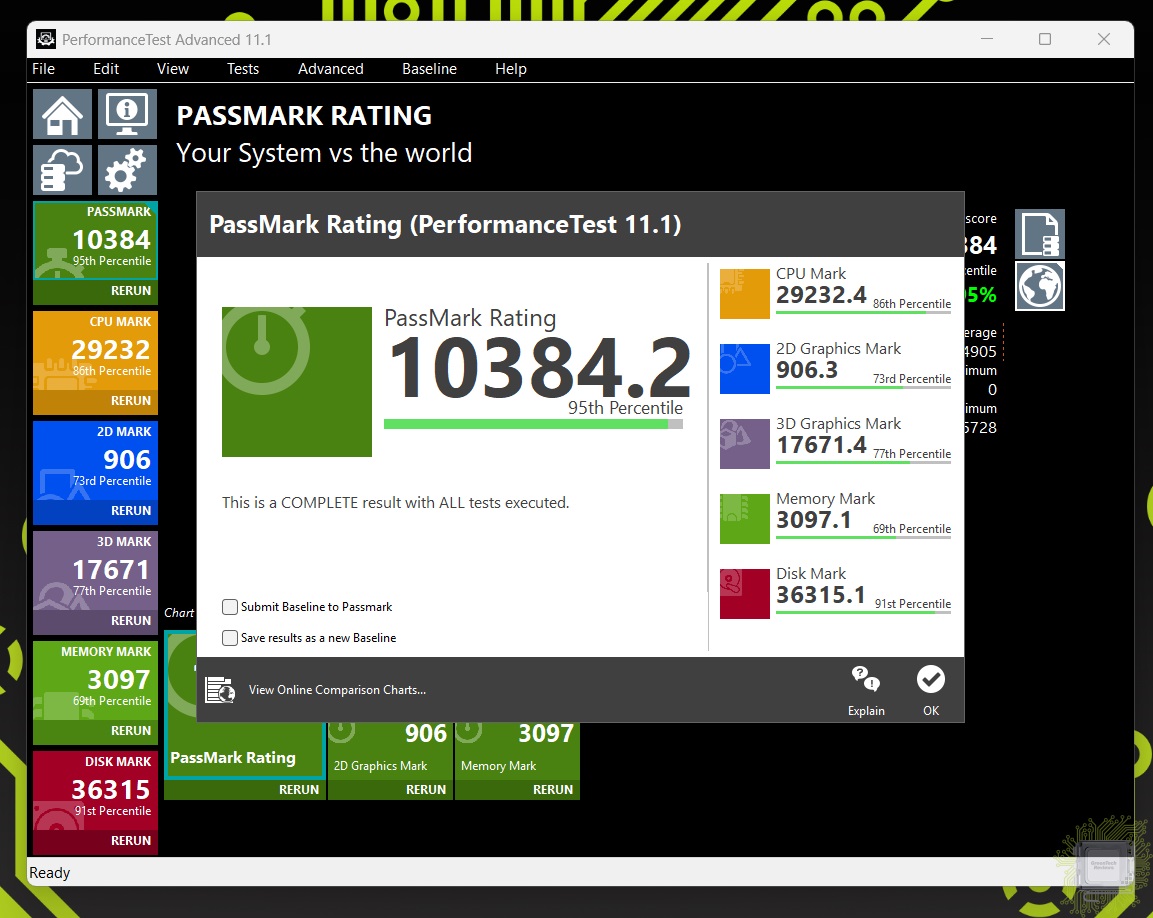Click the PerformanceTest app icon in title bar
Image resolution: width=1153 pixels, height=918 pixels.
coord(46,39)
